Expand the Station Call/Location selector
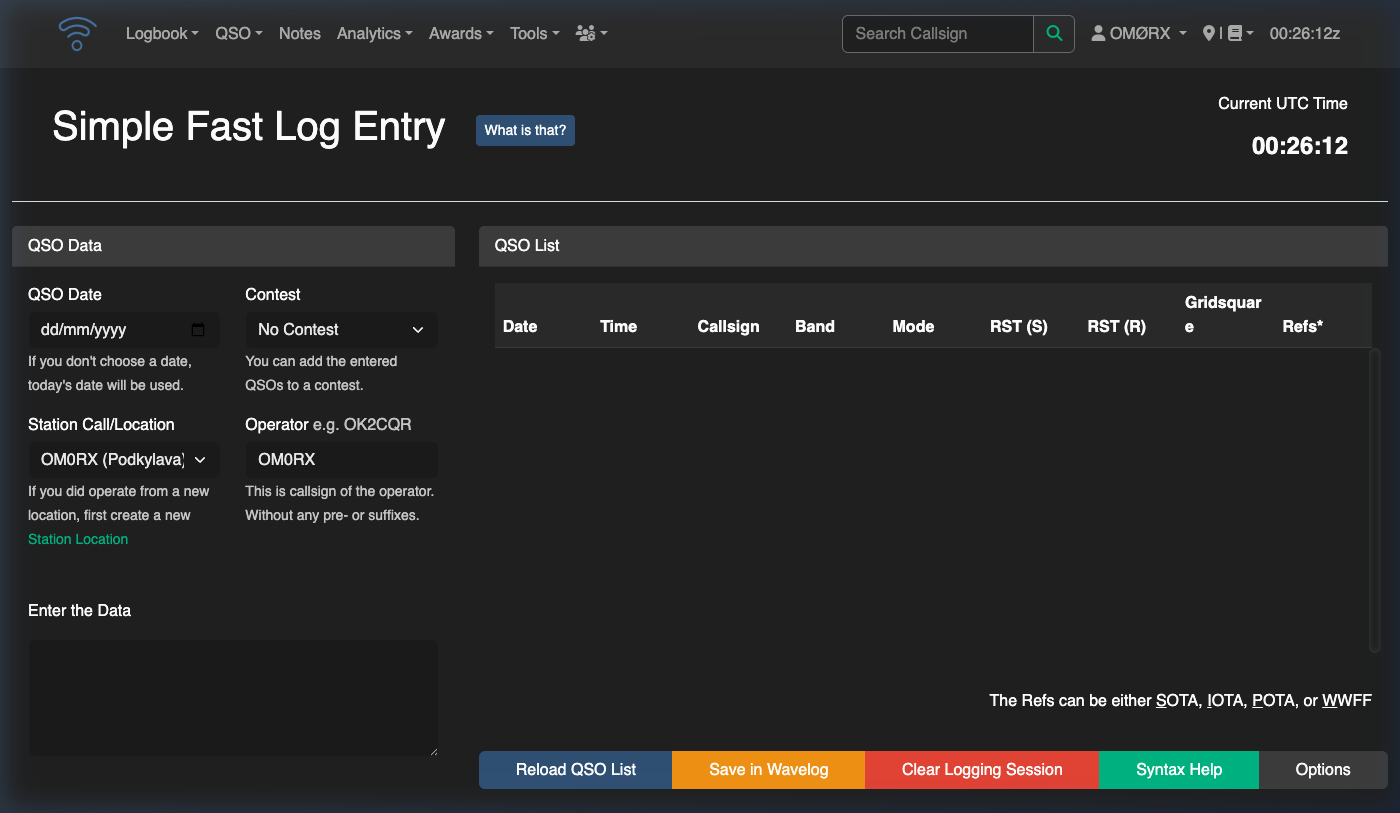The height and width of the screenshot is (813, 1400). pos(123,459)
